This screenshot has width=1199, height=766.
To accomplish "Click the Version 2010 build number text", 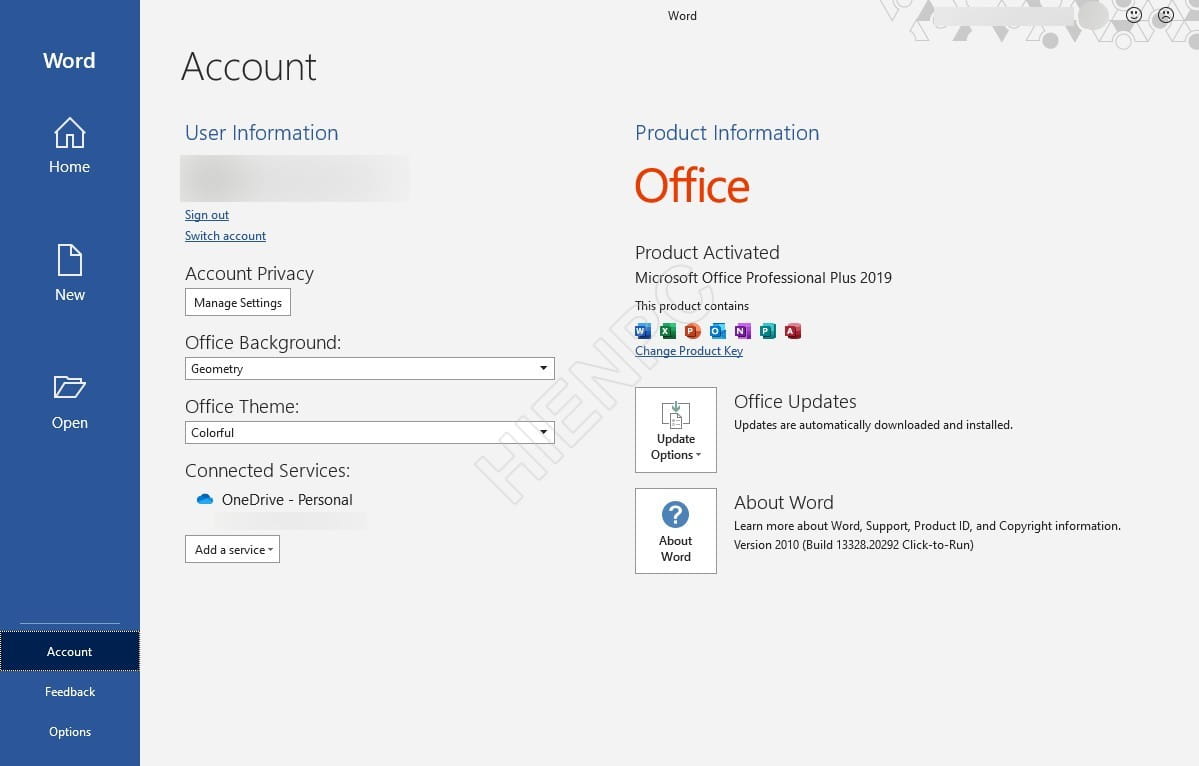I will (x=853, y=545).
